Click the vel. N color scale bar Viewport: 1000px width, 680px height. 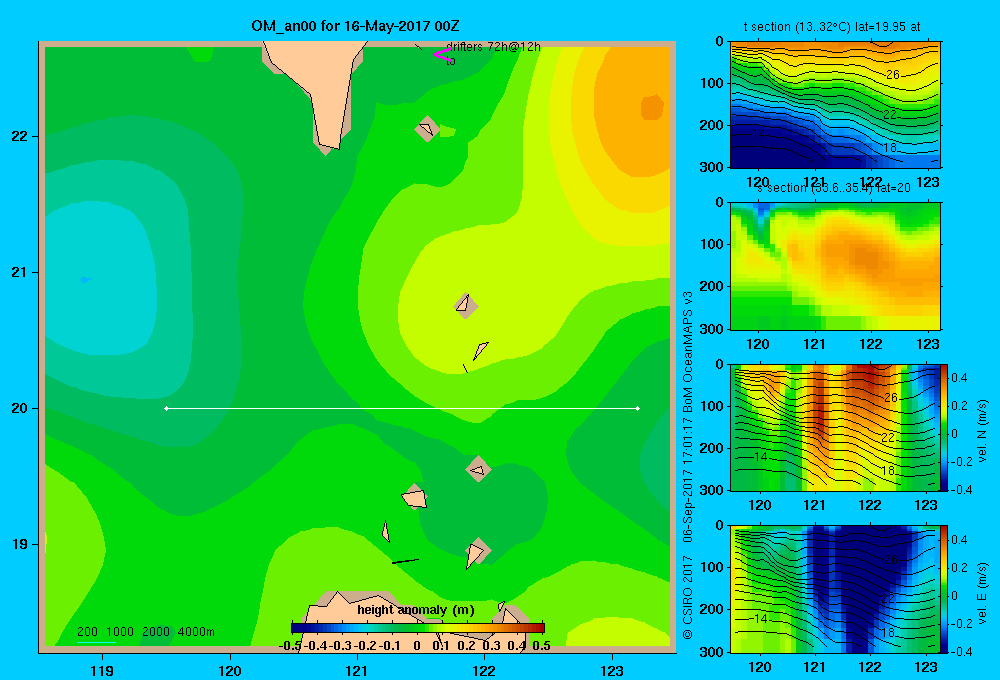coord(944,427)
